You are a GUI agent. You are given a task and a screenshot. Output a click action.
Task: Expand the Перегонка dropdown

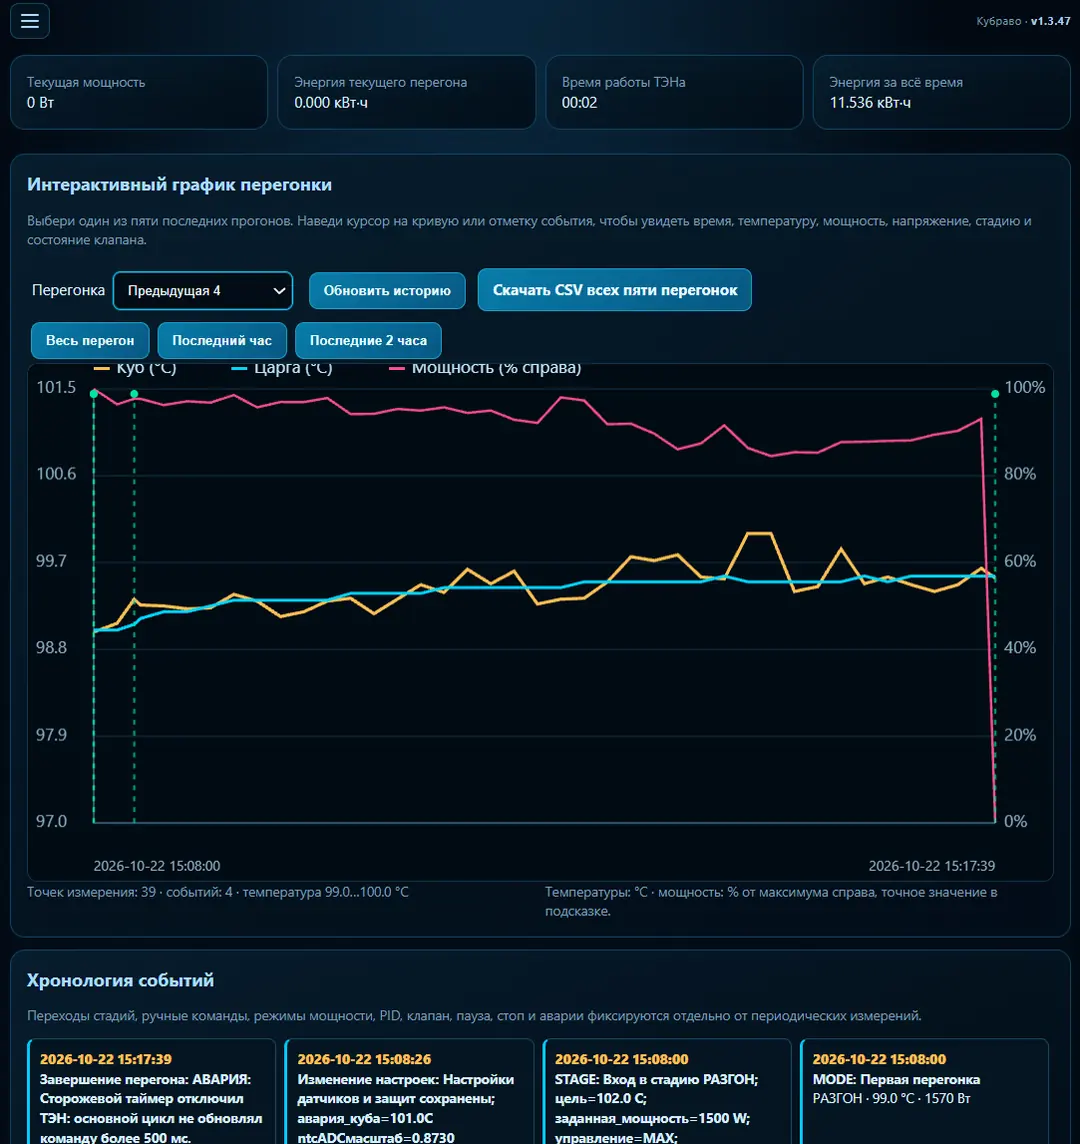203,290
